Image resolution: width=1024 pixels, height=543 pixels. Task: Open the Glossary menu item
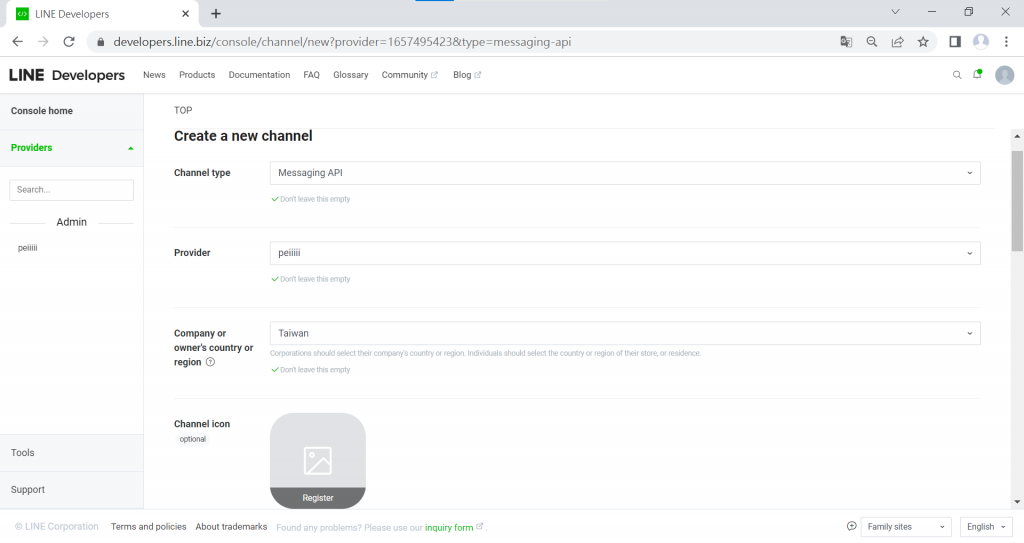(x=351, y=75)
